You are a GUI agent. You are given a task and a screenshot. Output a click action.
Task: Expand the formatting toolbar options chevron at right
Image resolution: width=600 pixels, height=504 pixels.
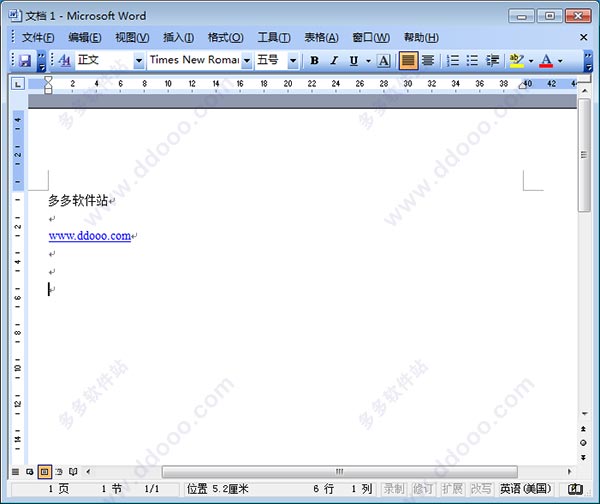(588, 61)
